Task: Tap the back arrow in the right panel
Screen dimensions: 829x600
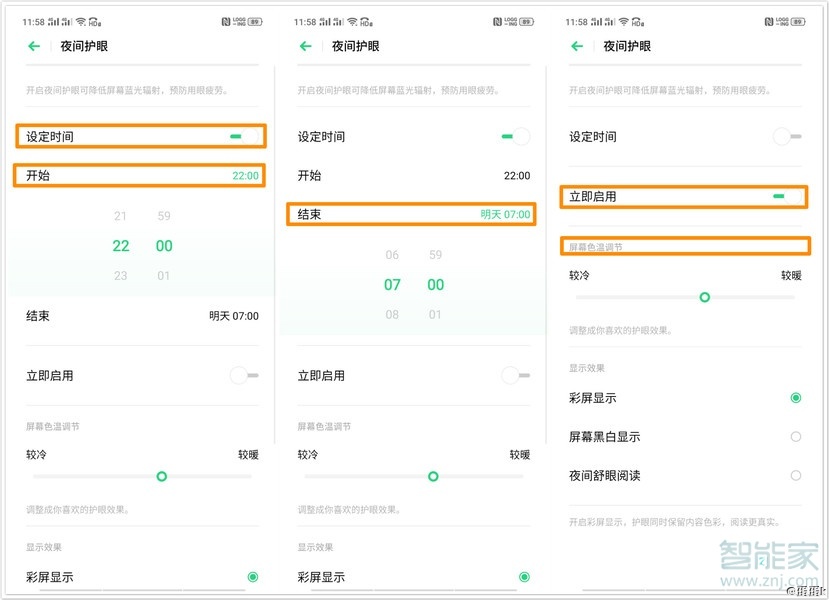Action: [576, 46]
